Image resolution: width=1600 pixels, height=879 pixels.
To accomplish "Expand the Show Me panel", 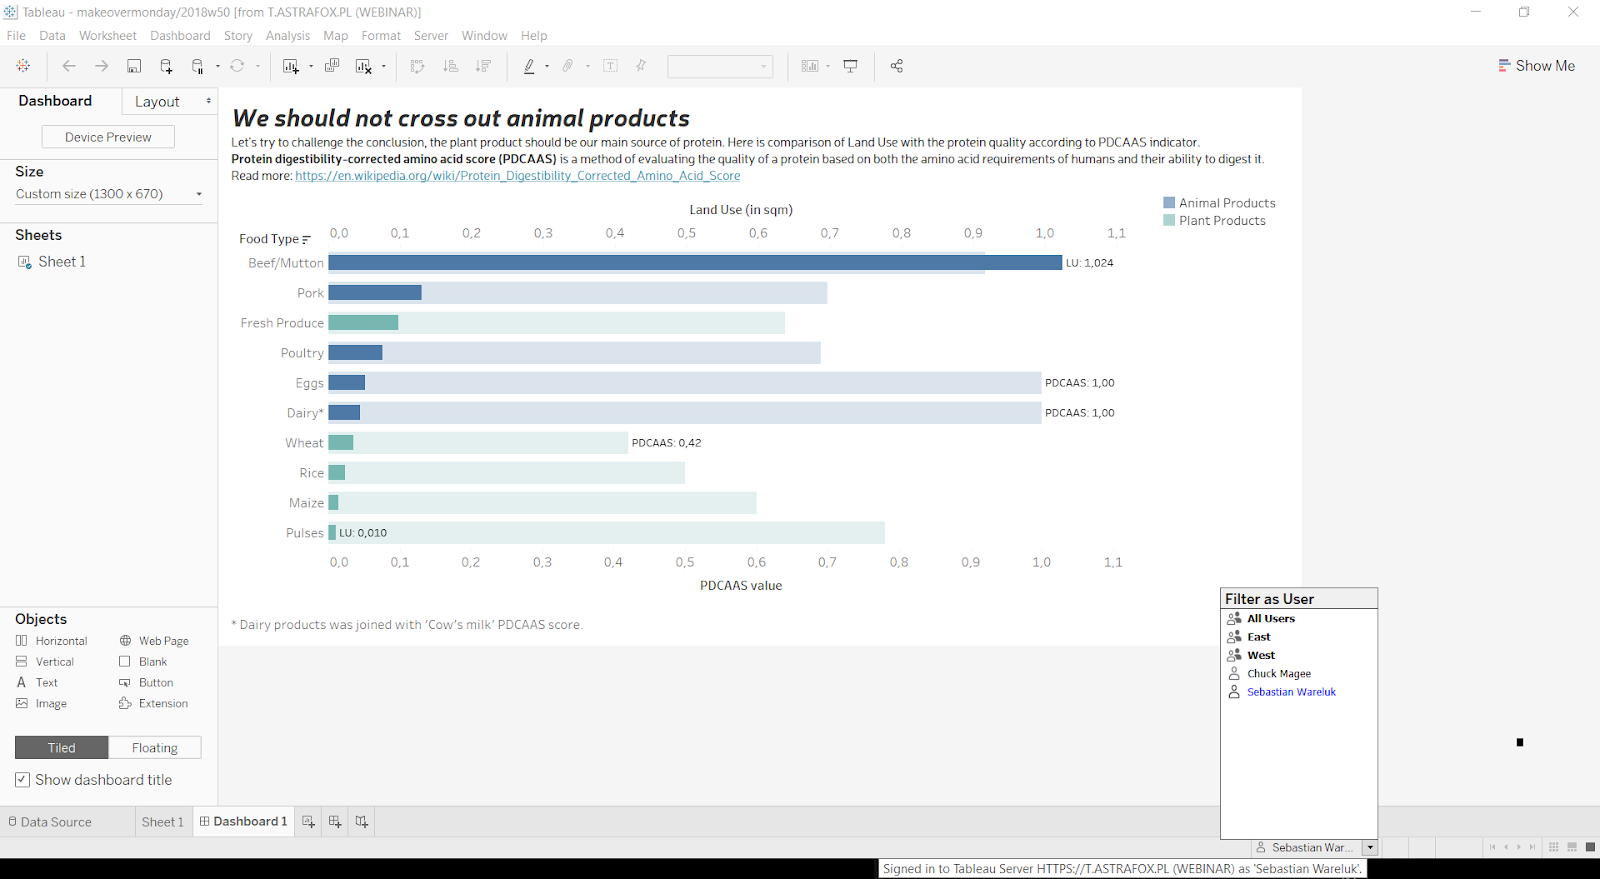I will tap(1536, 66).
